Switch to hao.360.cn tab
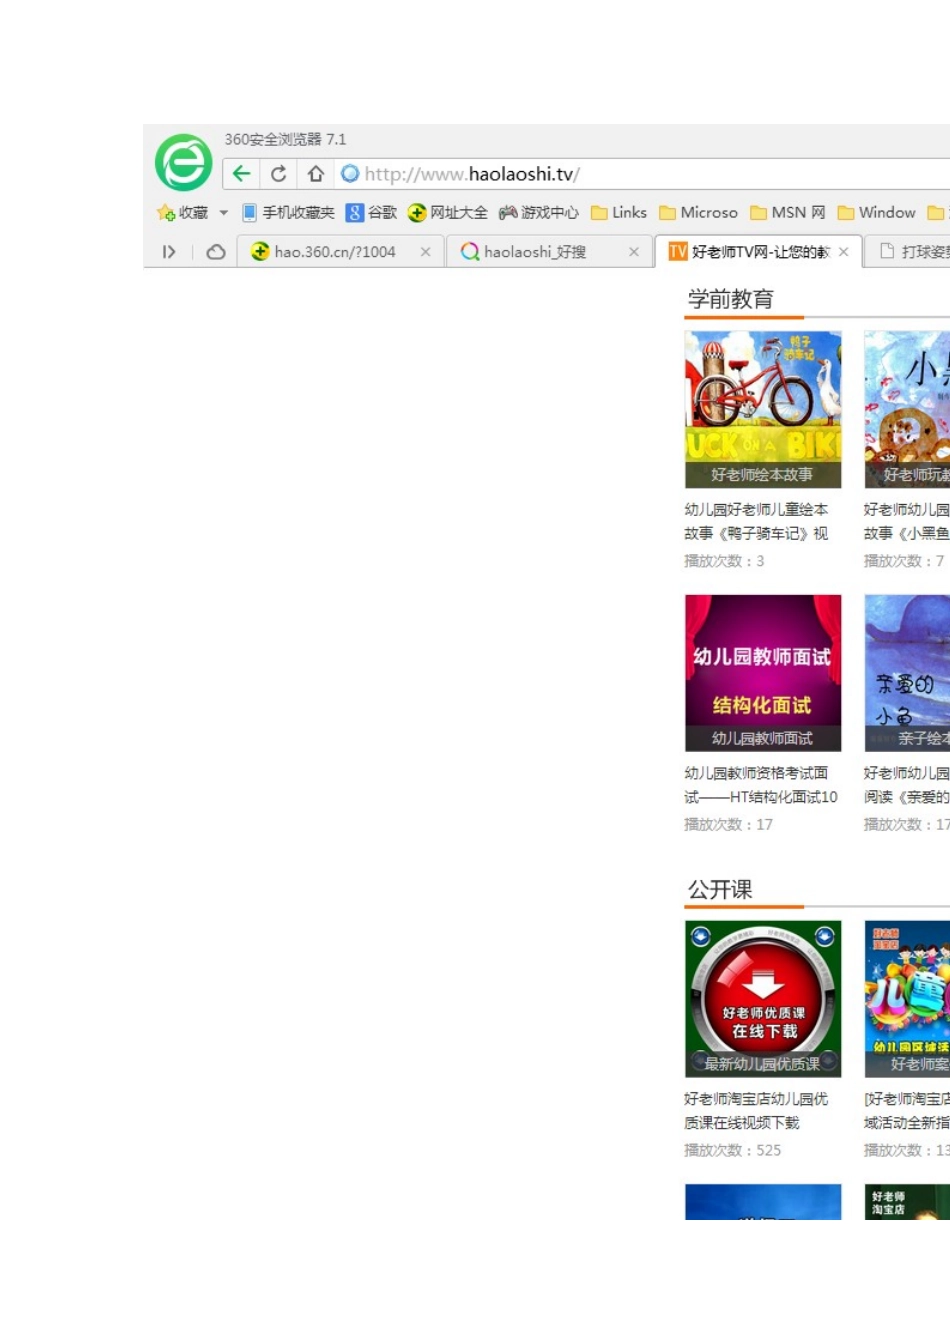The width and height of the screenshot is (950, 1344). point(334,252)
